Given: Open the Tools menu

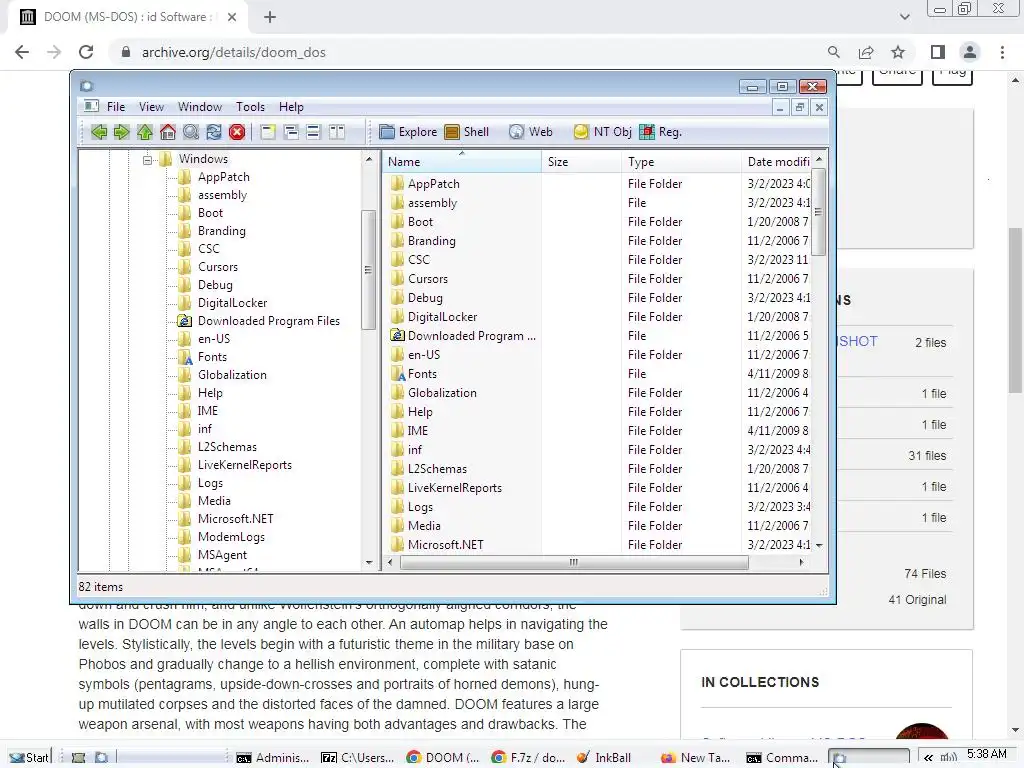Looking at the screenshot, I should tap(250, 106).
